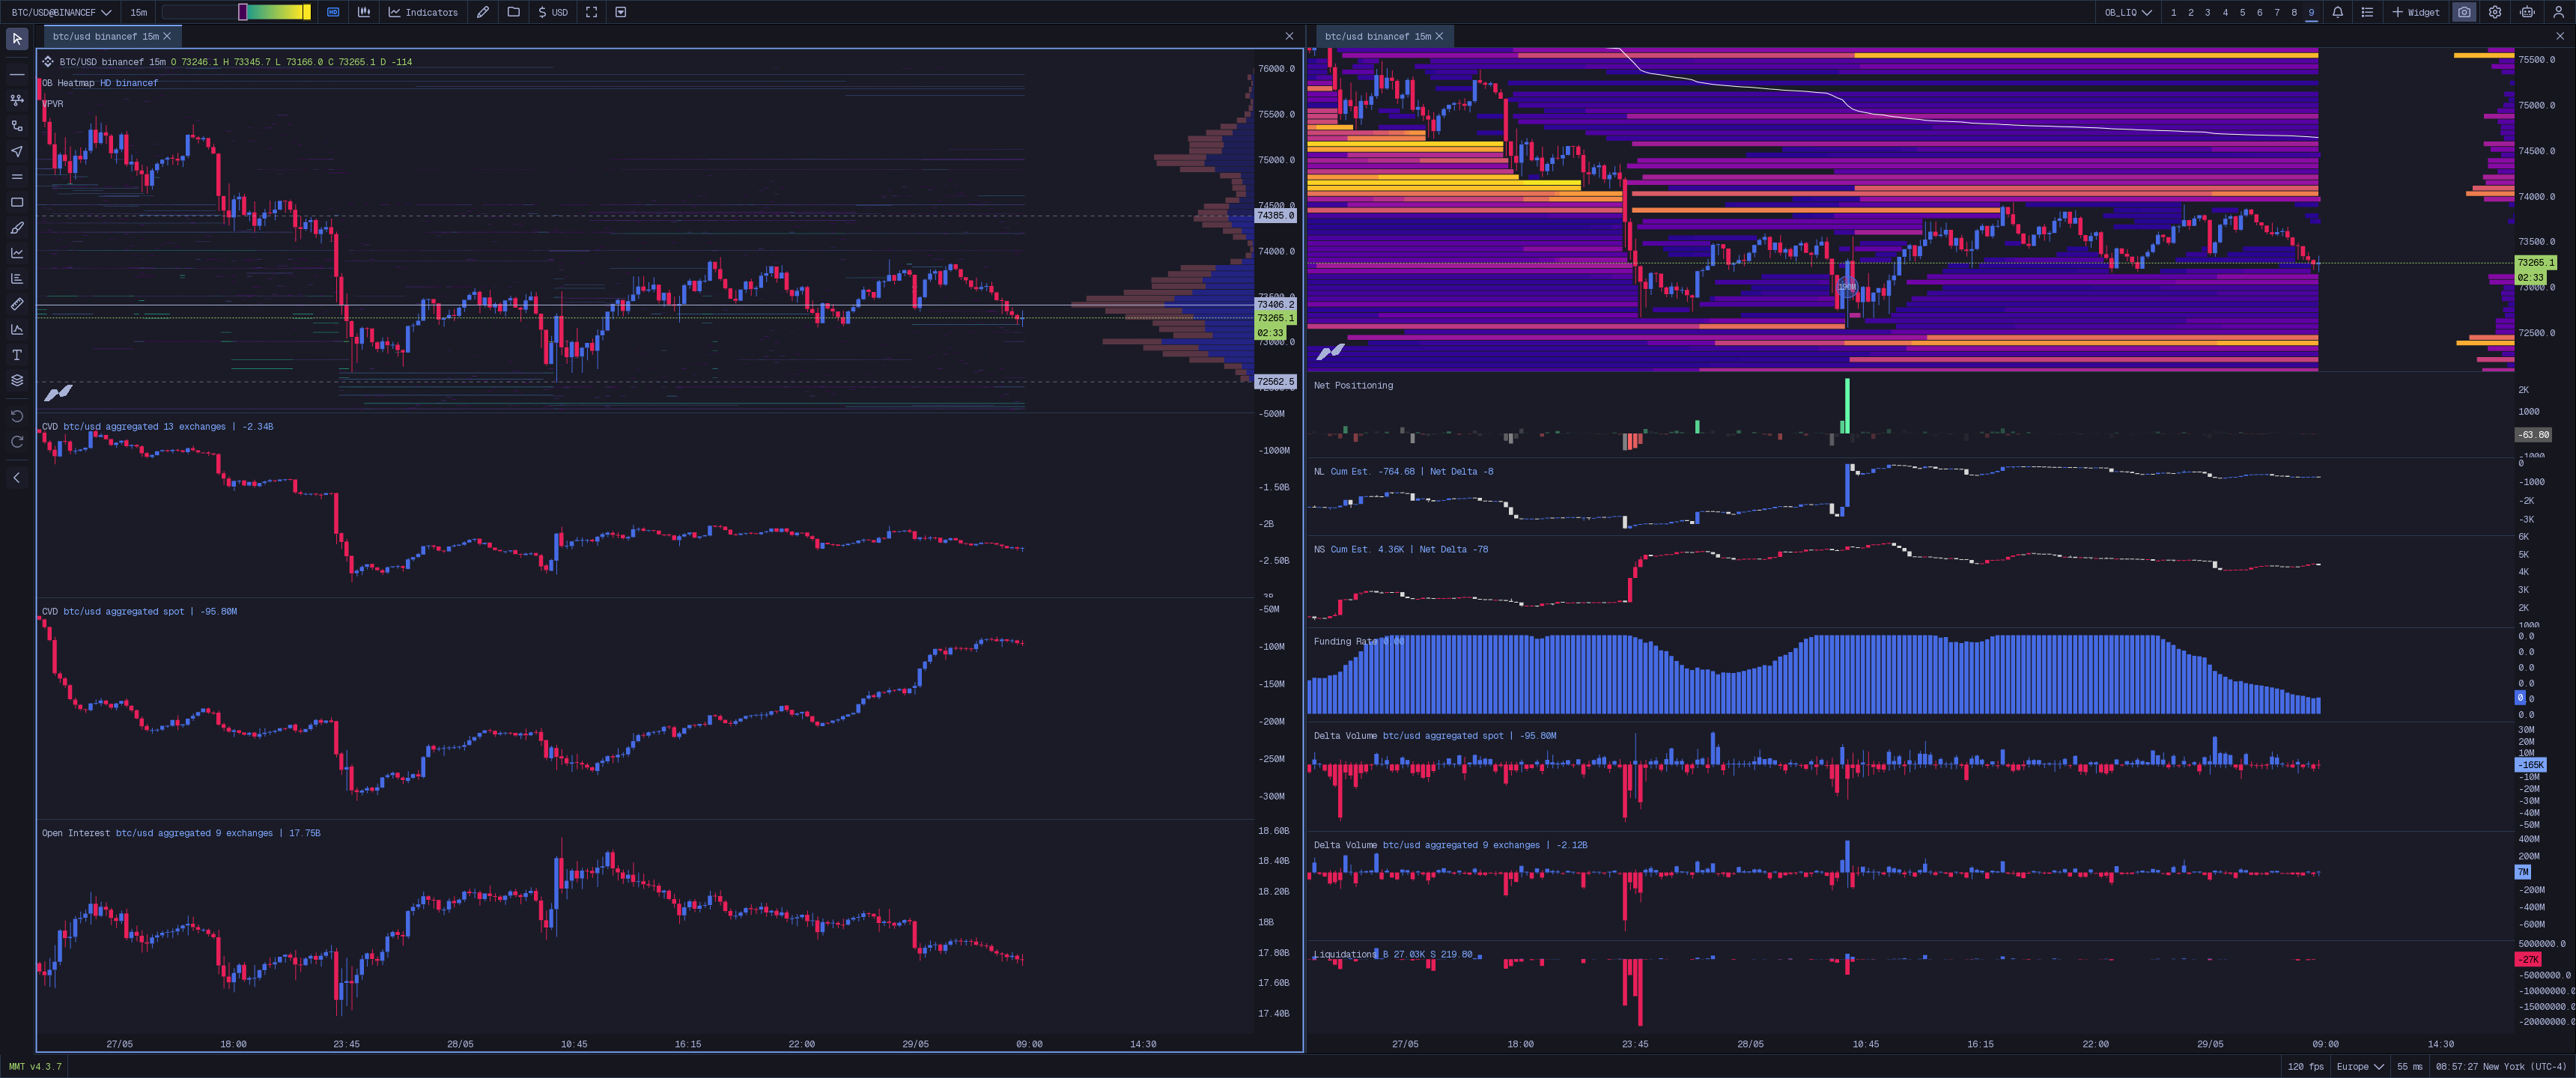Switch to workspace tab 5
Viewport: 2576px width, 1078px height.
(2242, 12)
